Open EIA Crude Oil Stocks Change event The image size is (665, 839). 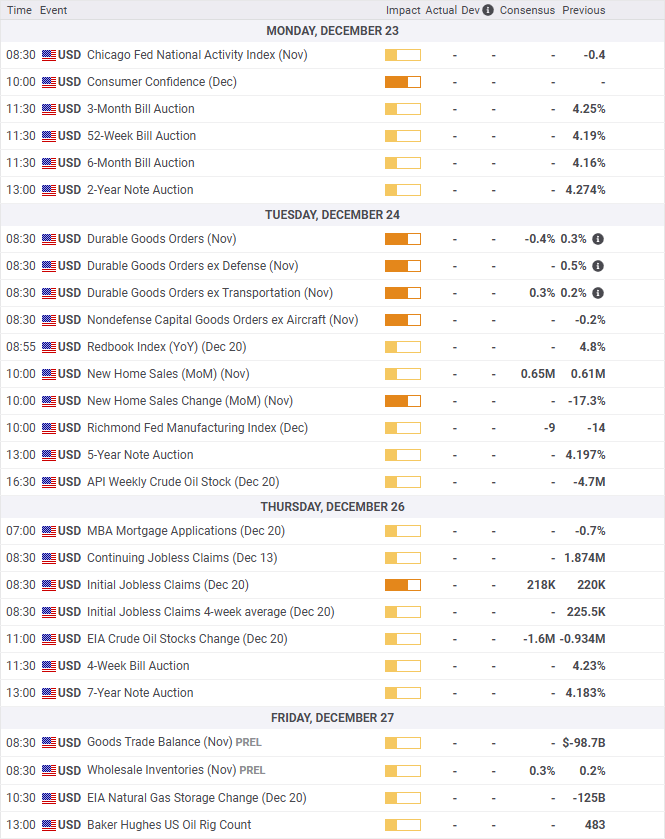pyautogui.click(x=187, y=639)
